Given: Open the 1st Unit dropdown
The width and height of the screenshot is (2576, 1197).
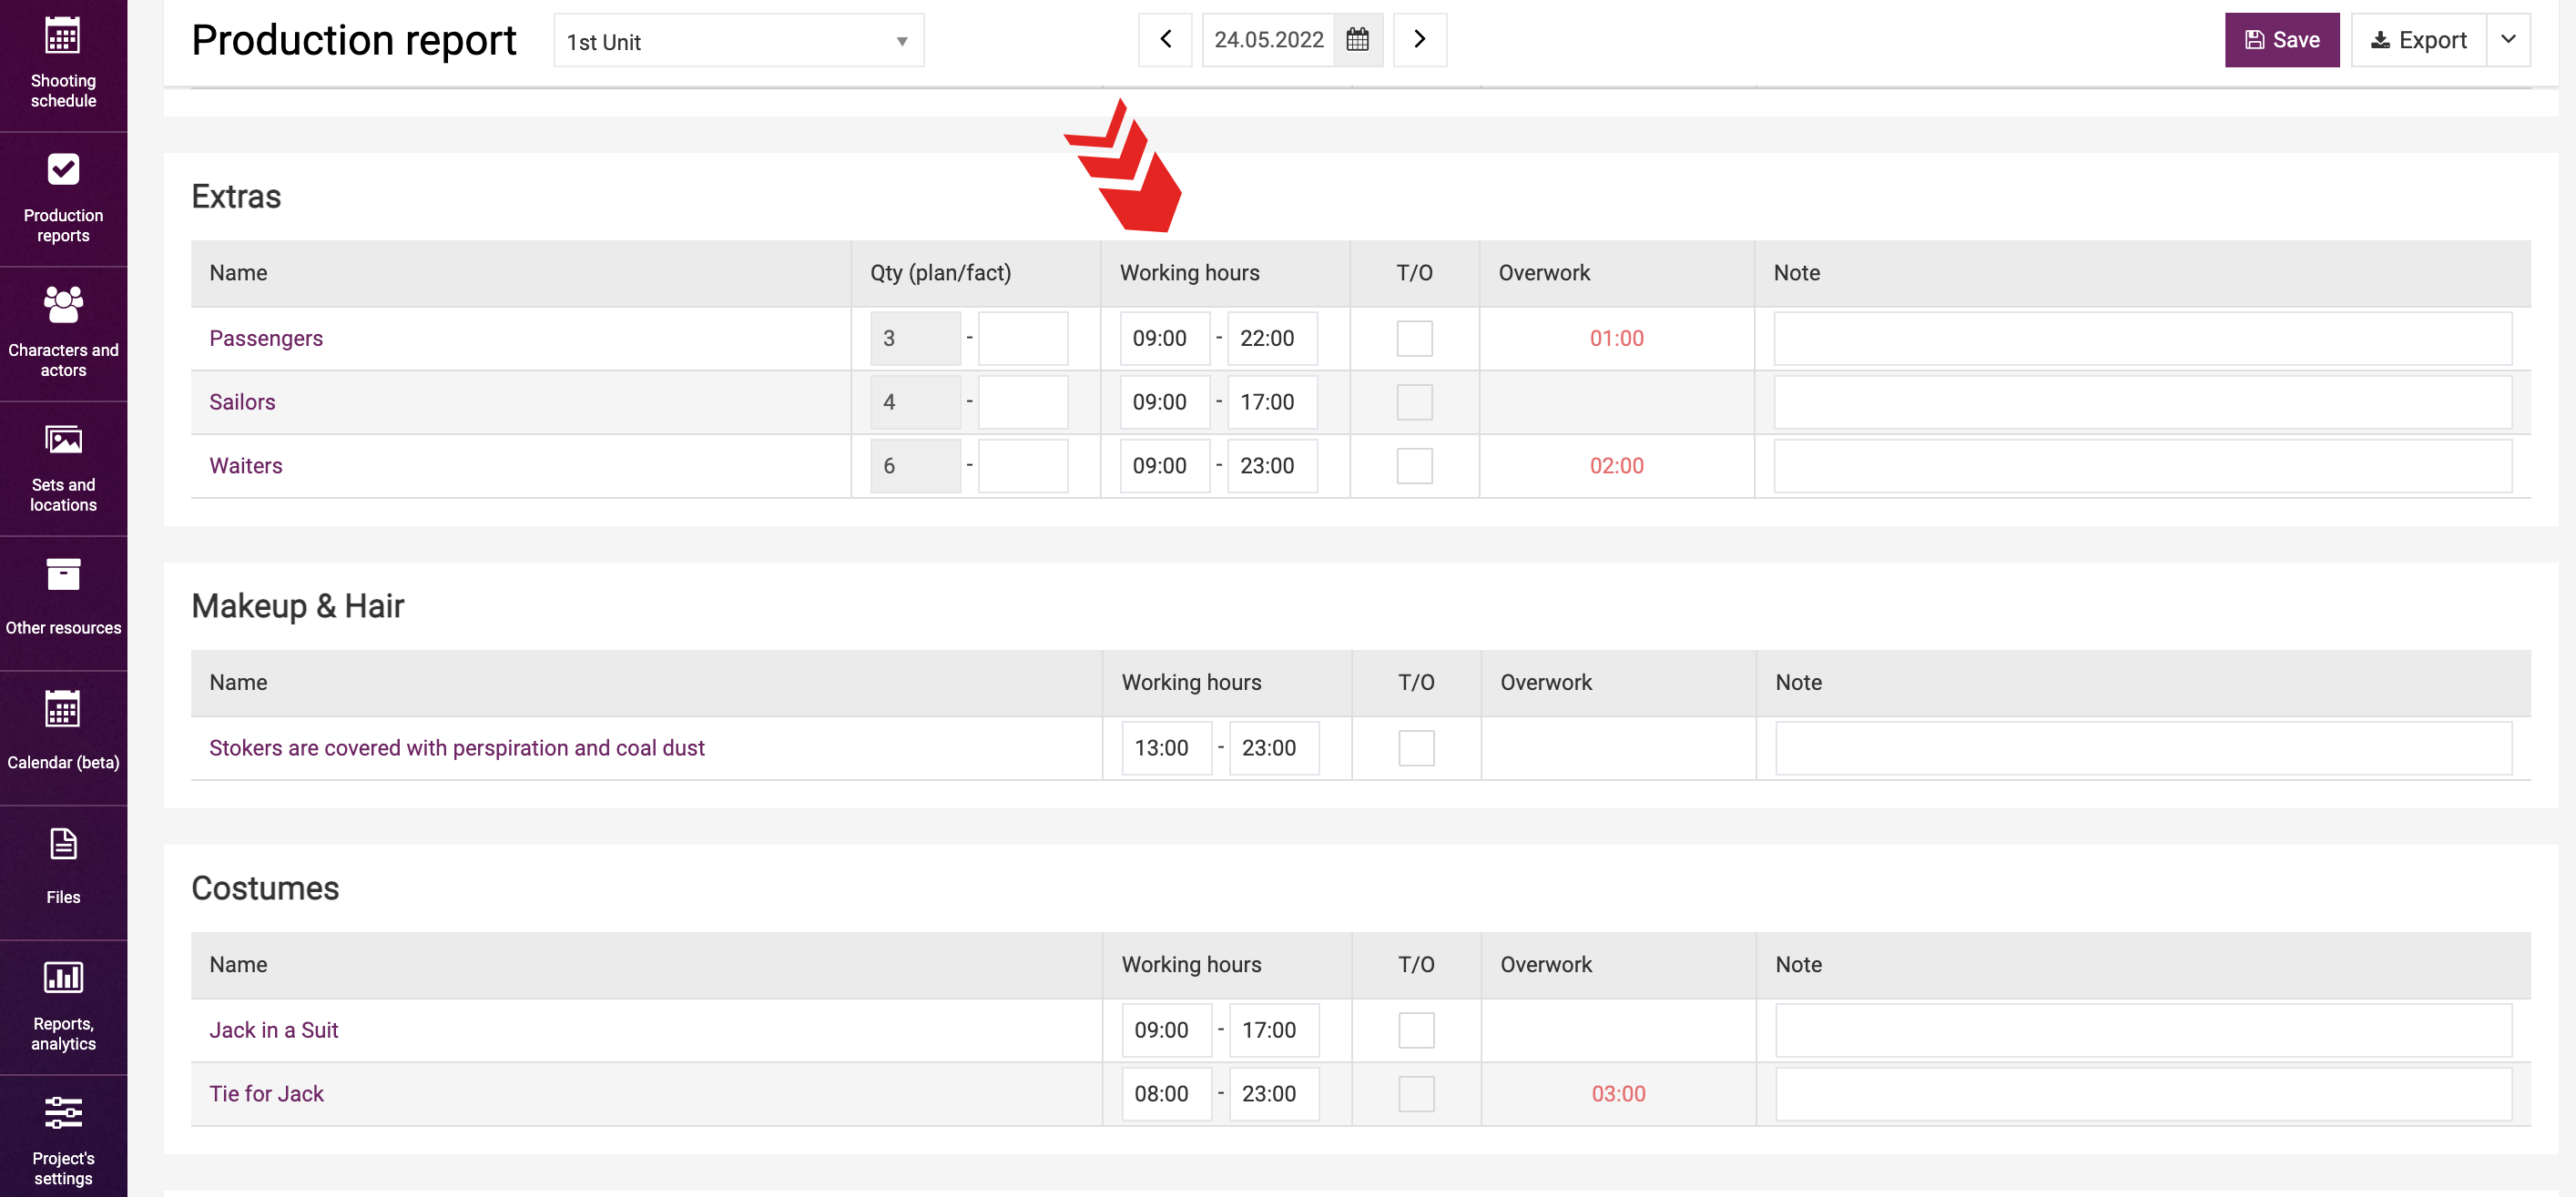Looking at the screenshot, I should 738,41.
